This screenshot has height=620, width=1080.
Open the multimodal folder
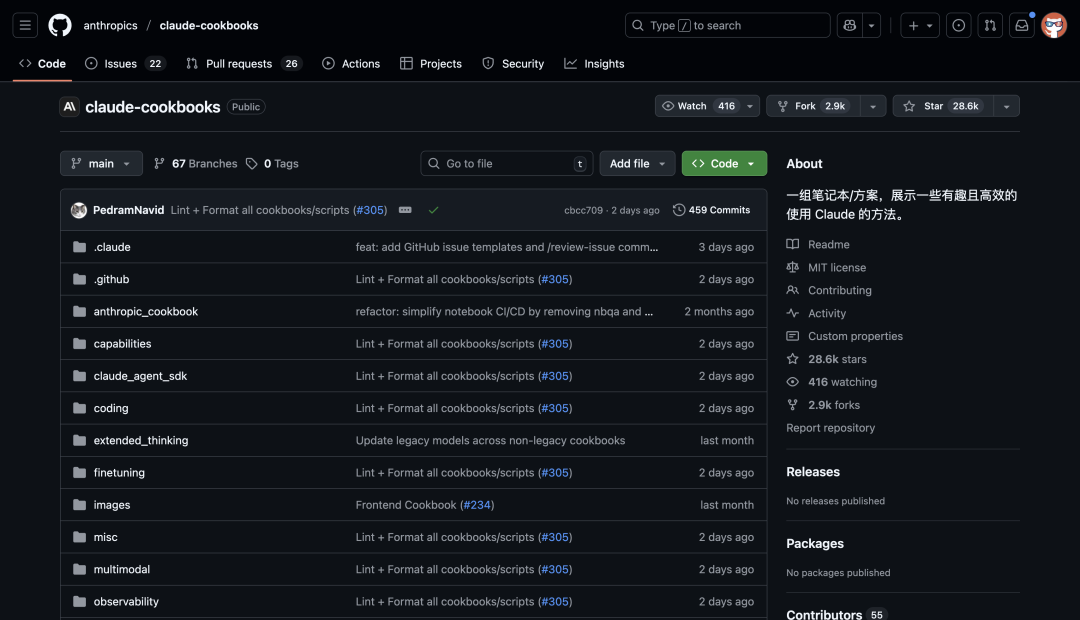pyautogui.click(x=122, y=570)
